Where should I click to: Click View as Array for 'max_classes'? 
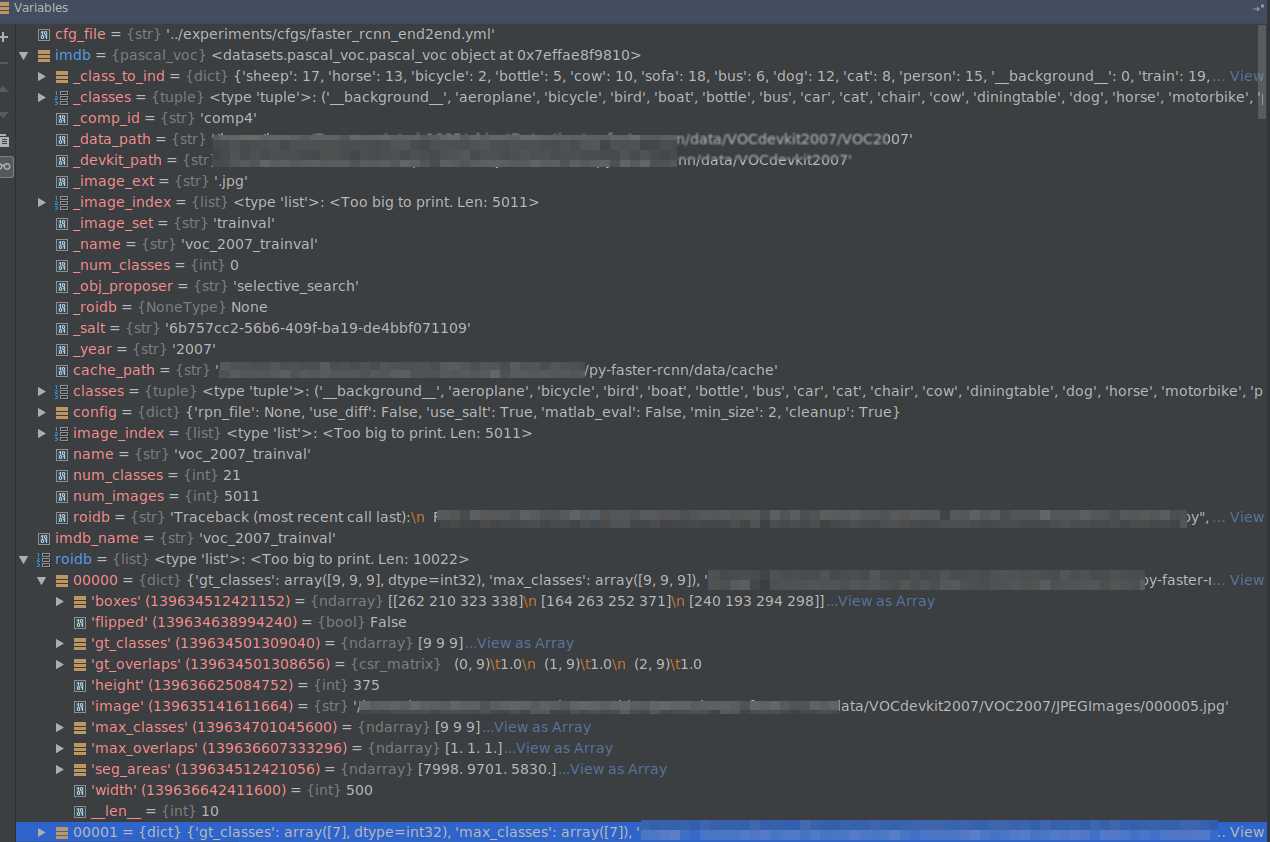pos(542,727)
